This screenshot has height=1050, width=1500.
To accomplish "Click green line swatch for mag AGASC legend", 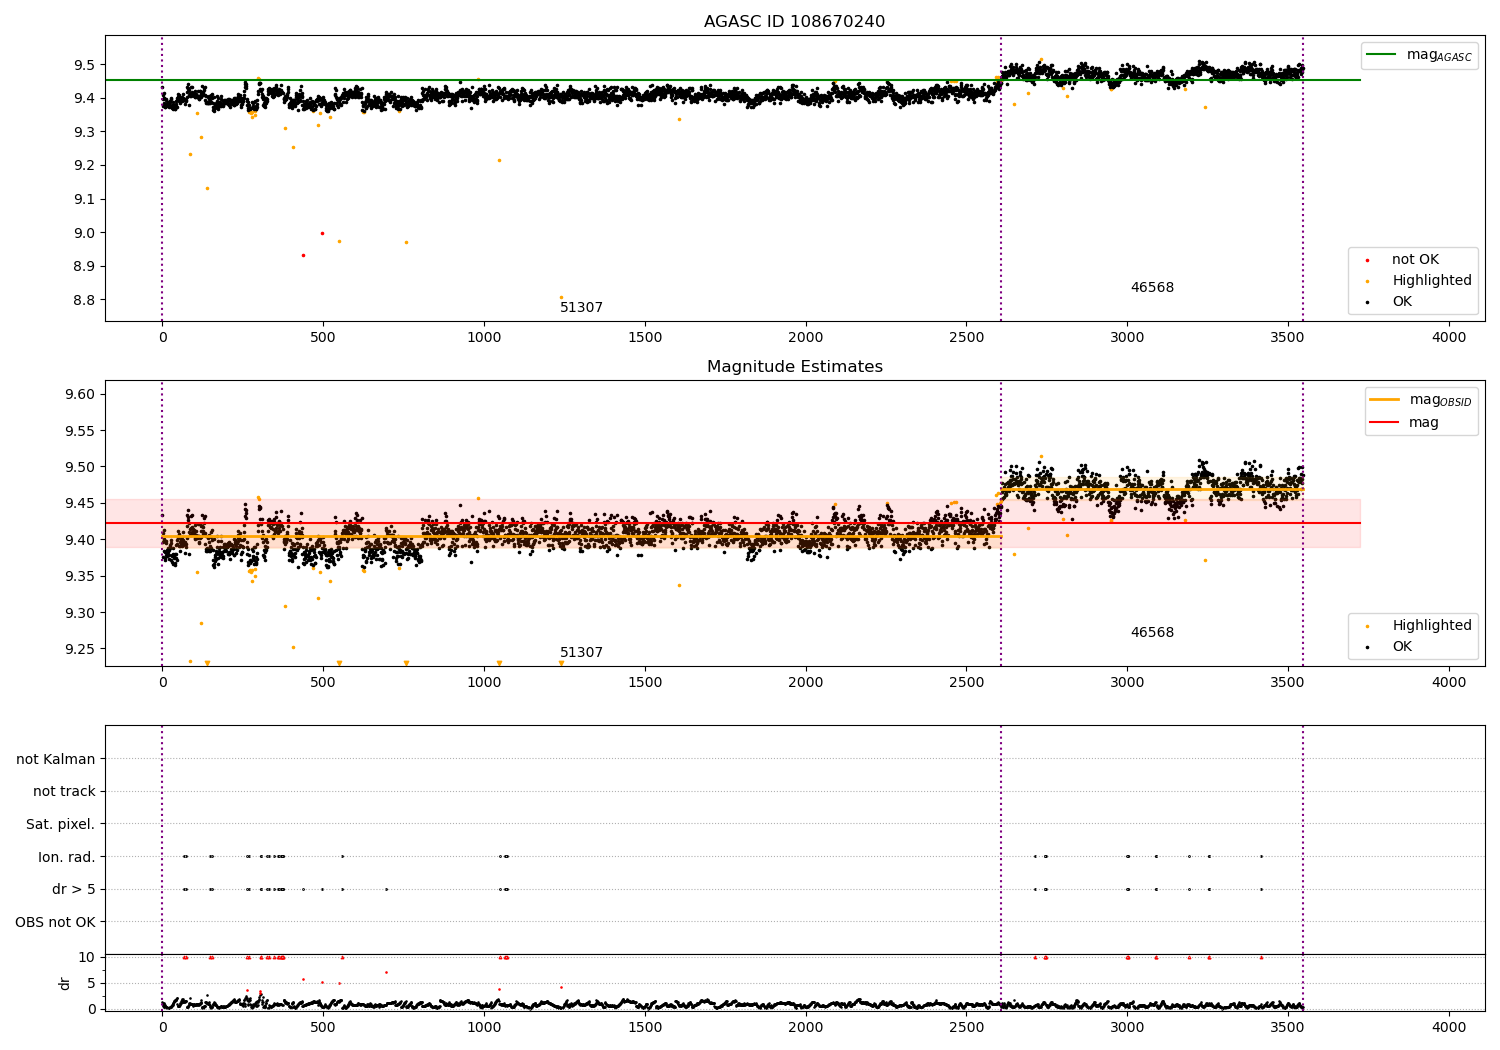I will pos(1382,55).
